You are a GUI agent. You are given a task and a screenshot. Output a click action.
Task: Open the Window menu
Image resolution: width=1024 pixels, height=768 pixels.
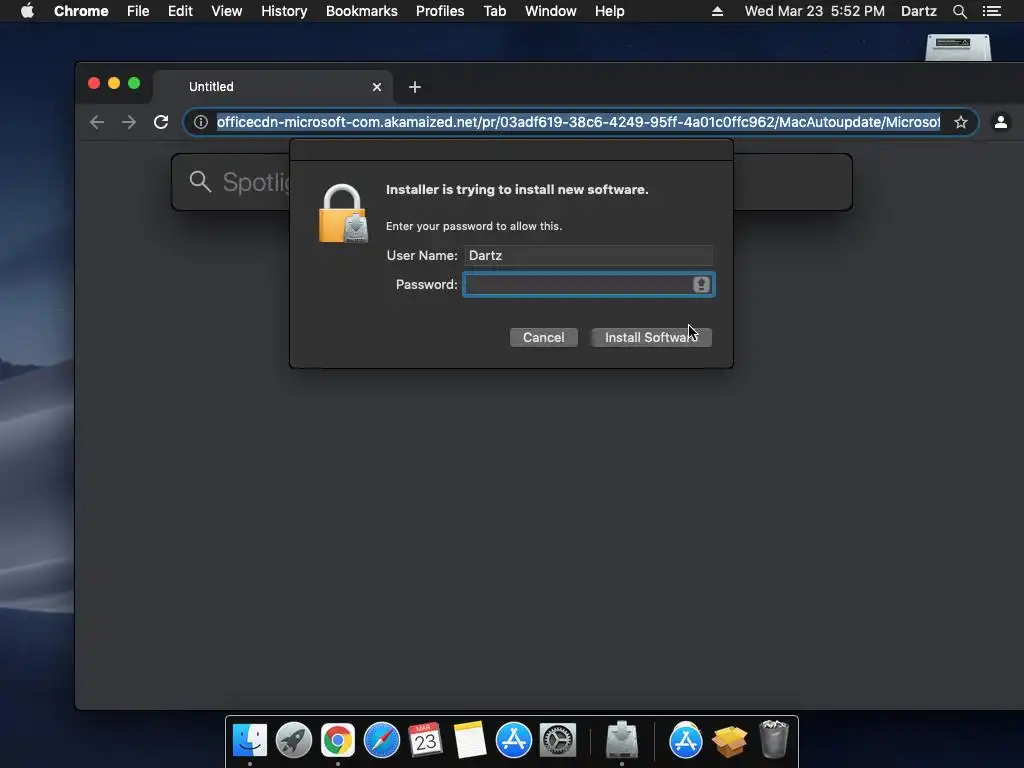coord(551,11)
